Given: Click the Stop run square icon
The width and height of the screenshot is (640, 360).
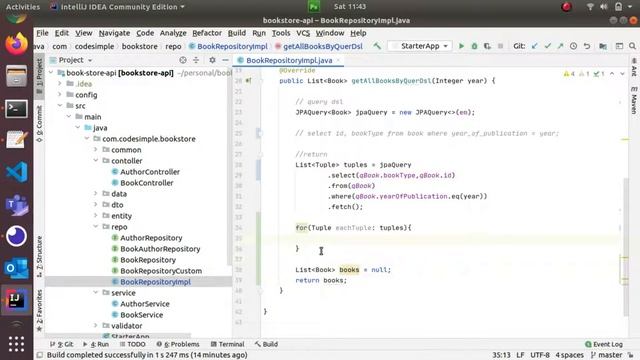Looking at the screenshot, I should tap(500, 46).
